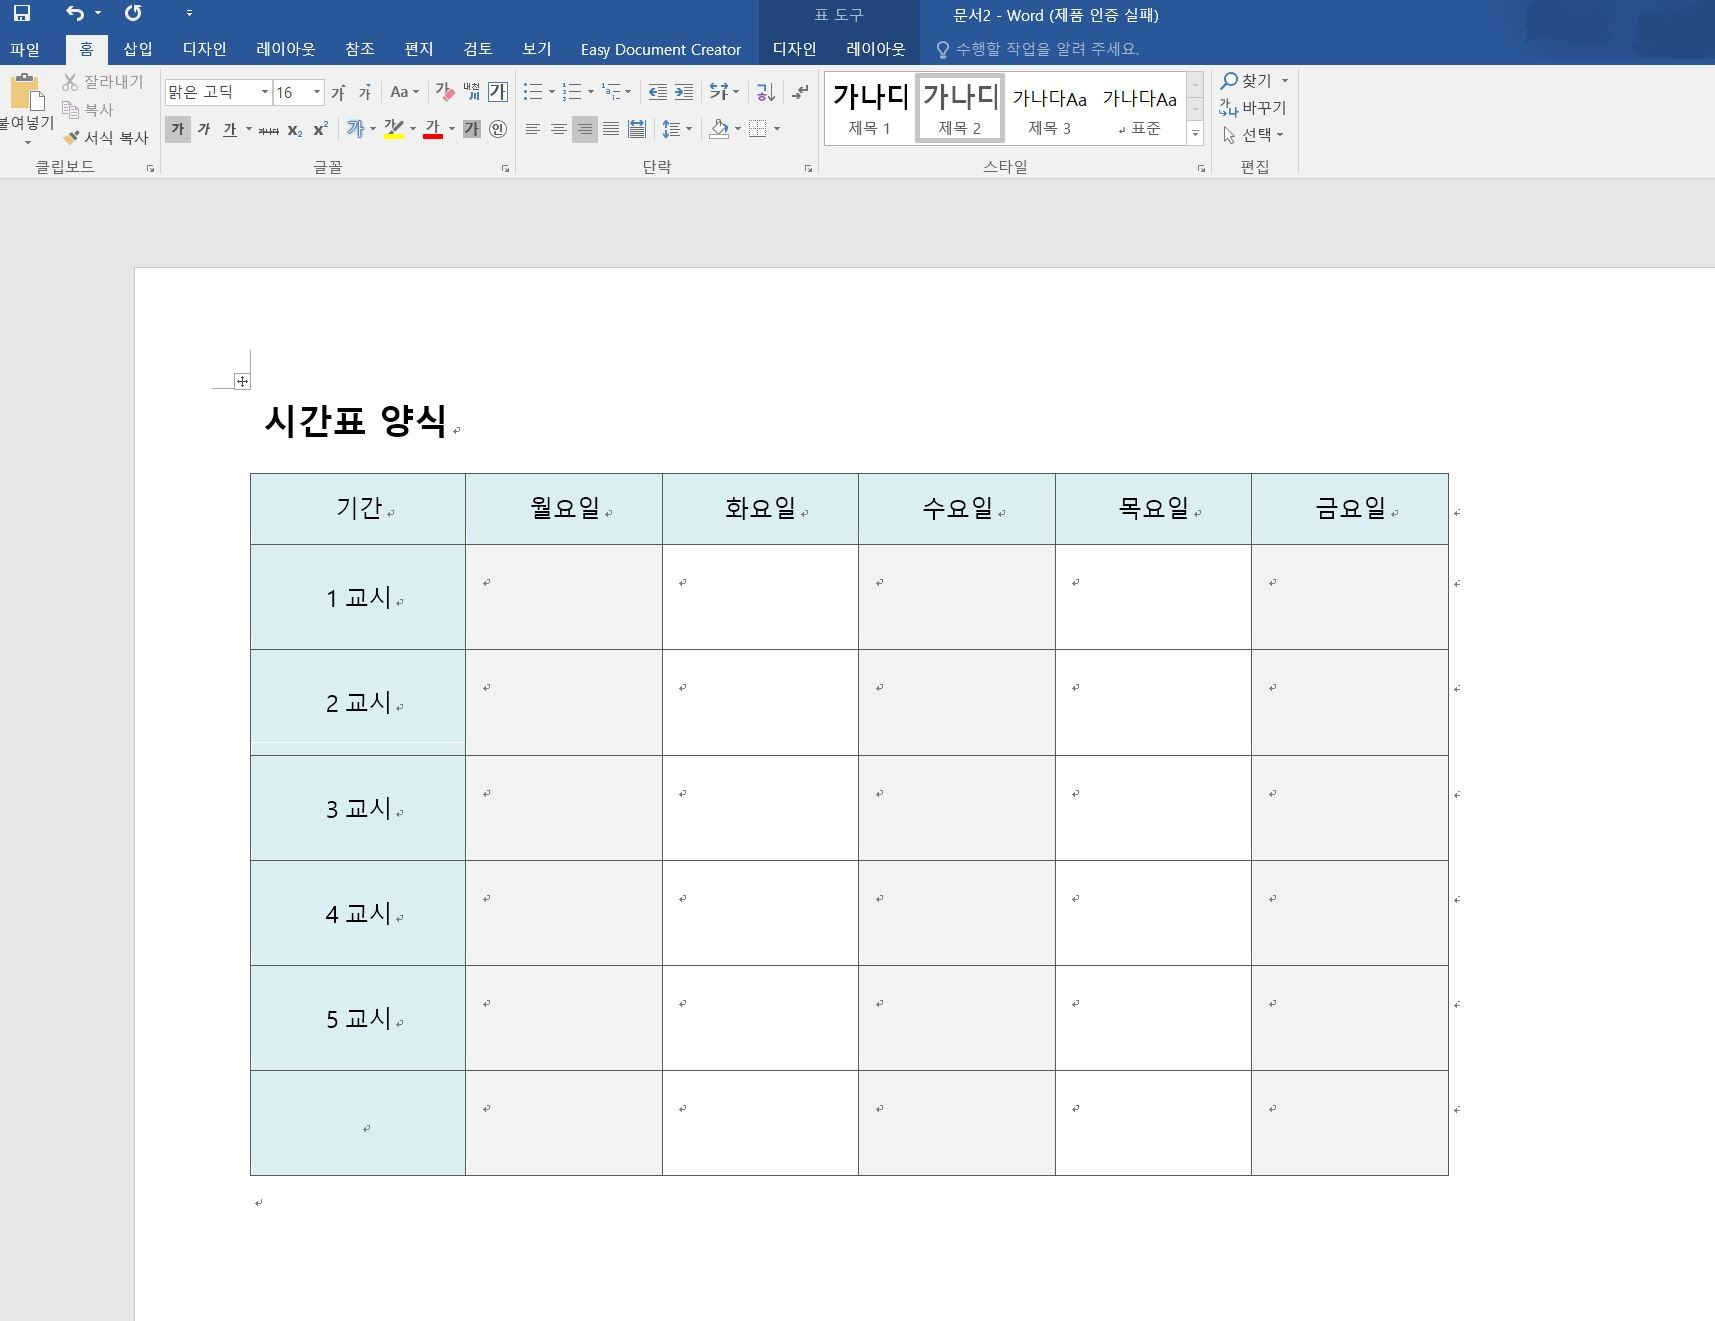Click the text effects blue 가 icon

pyautogui.click(x=355, y=129)
